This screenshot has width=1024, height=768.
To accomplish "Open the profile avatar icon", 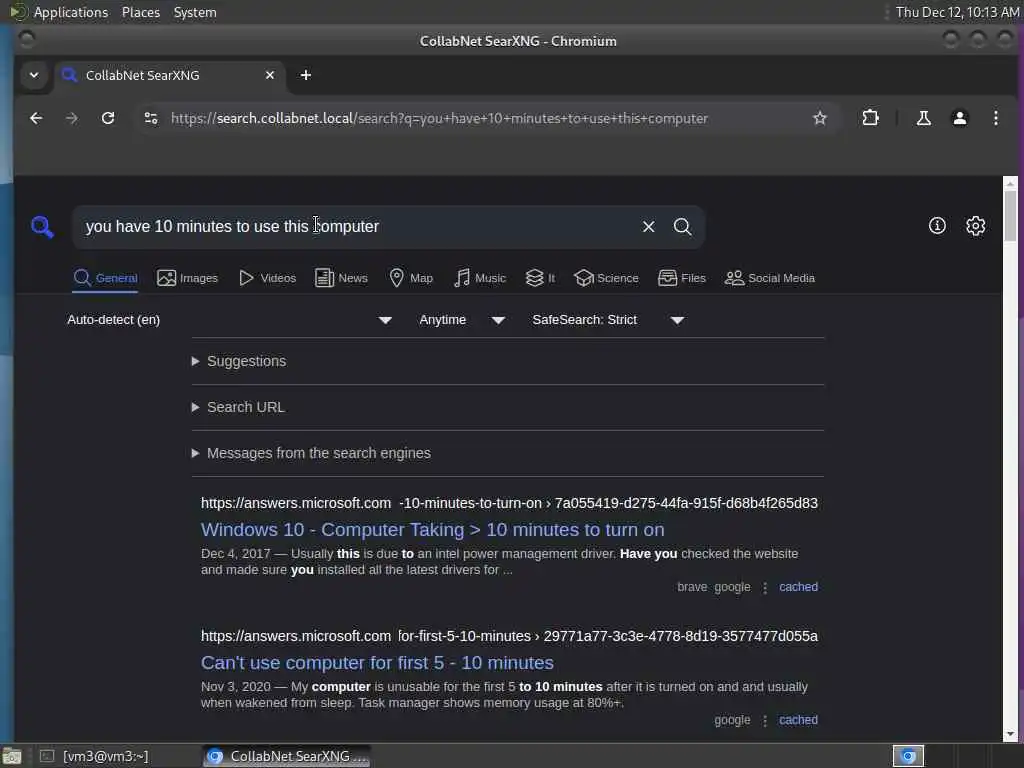I will point(959,118).
